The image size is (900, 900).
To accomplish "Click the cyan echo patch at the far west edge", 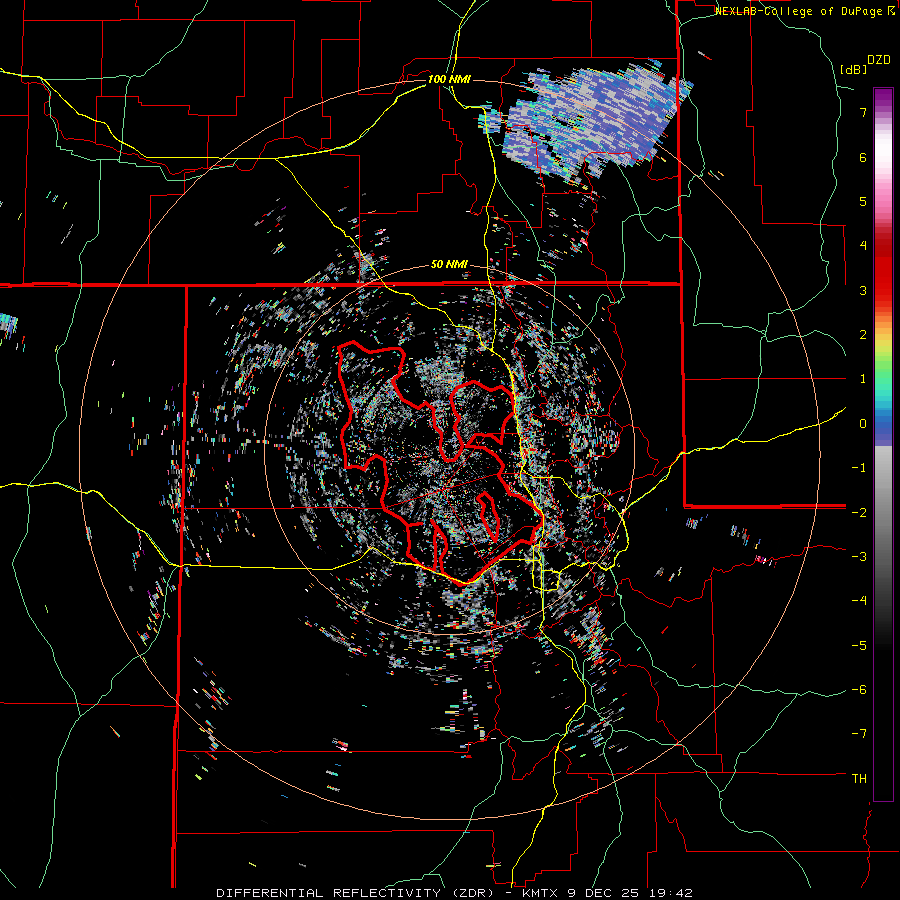I will click(x=8, y=326).
